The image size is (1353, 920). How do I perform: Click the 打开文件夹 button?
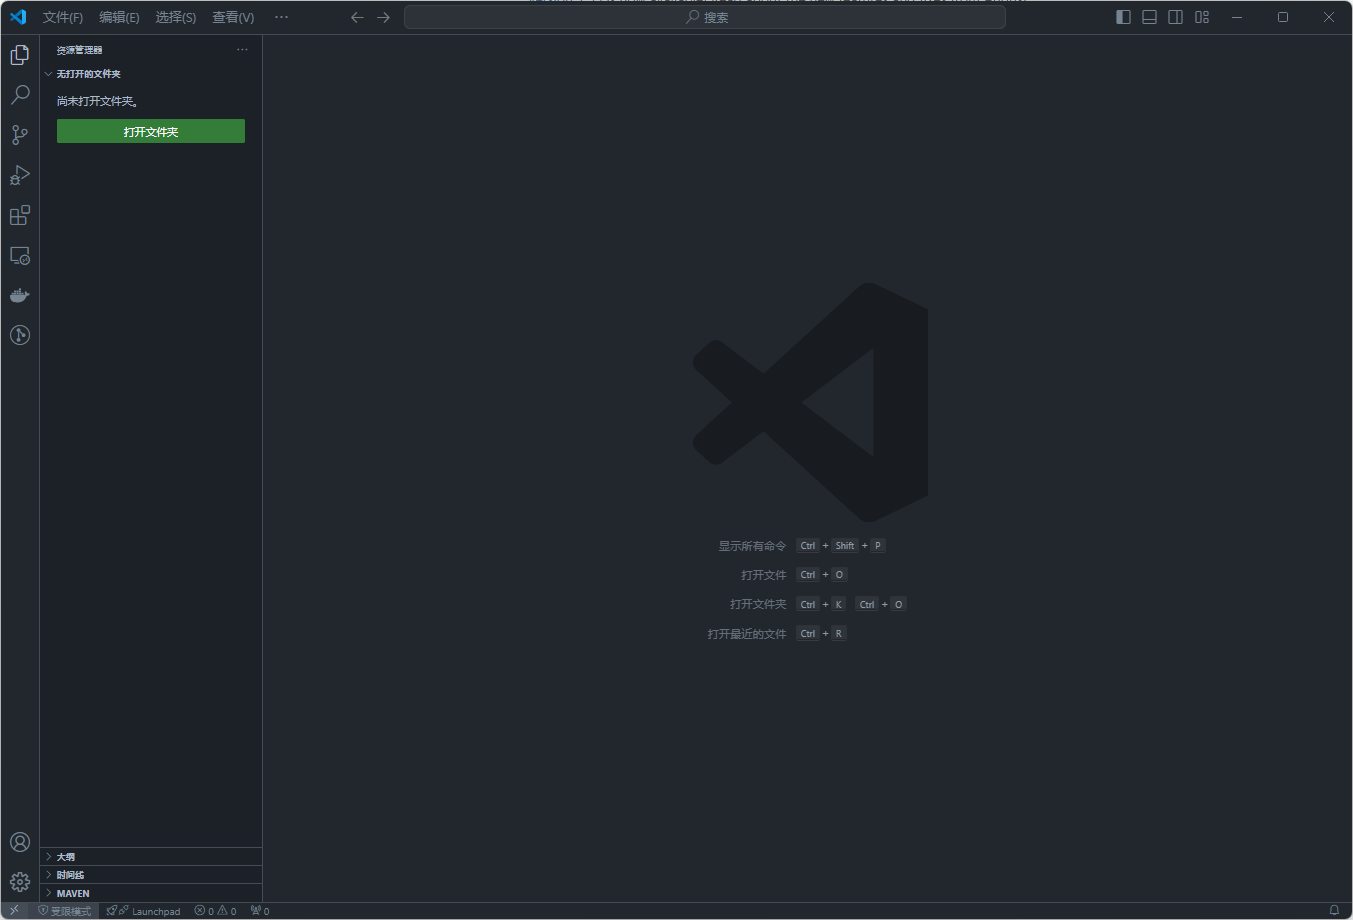point(150,131)
